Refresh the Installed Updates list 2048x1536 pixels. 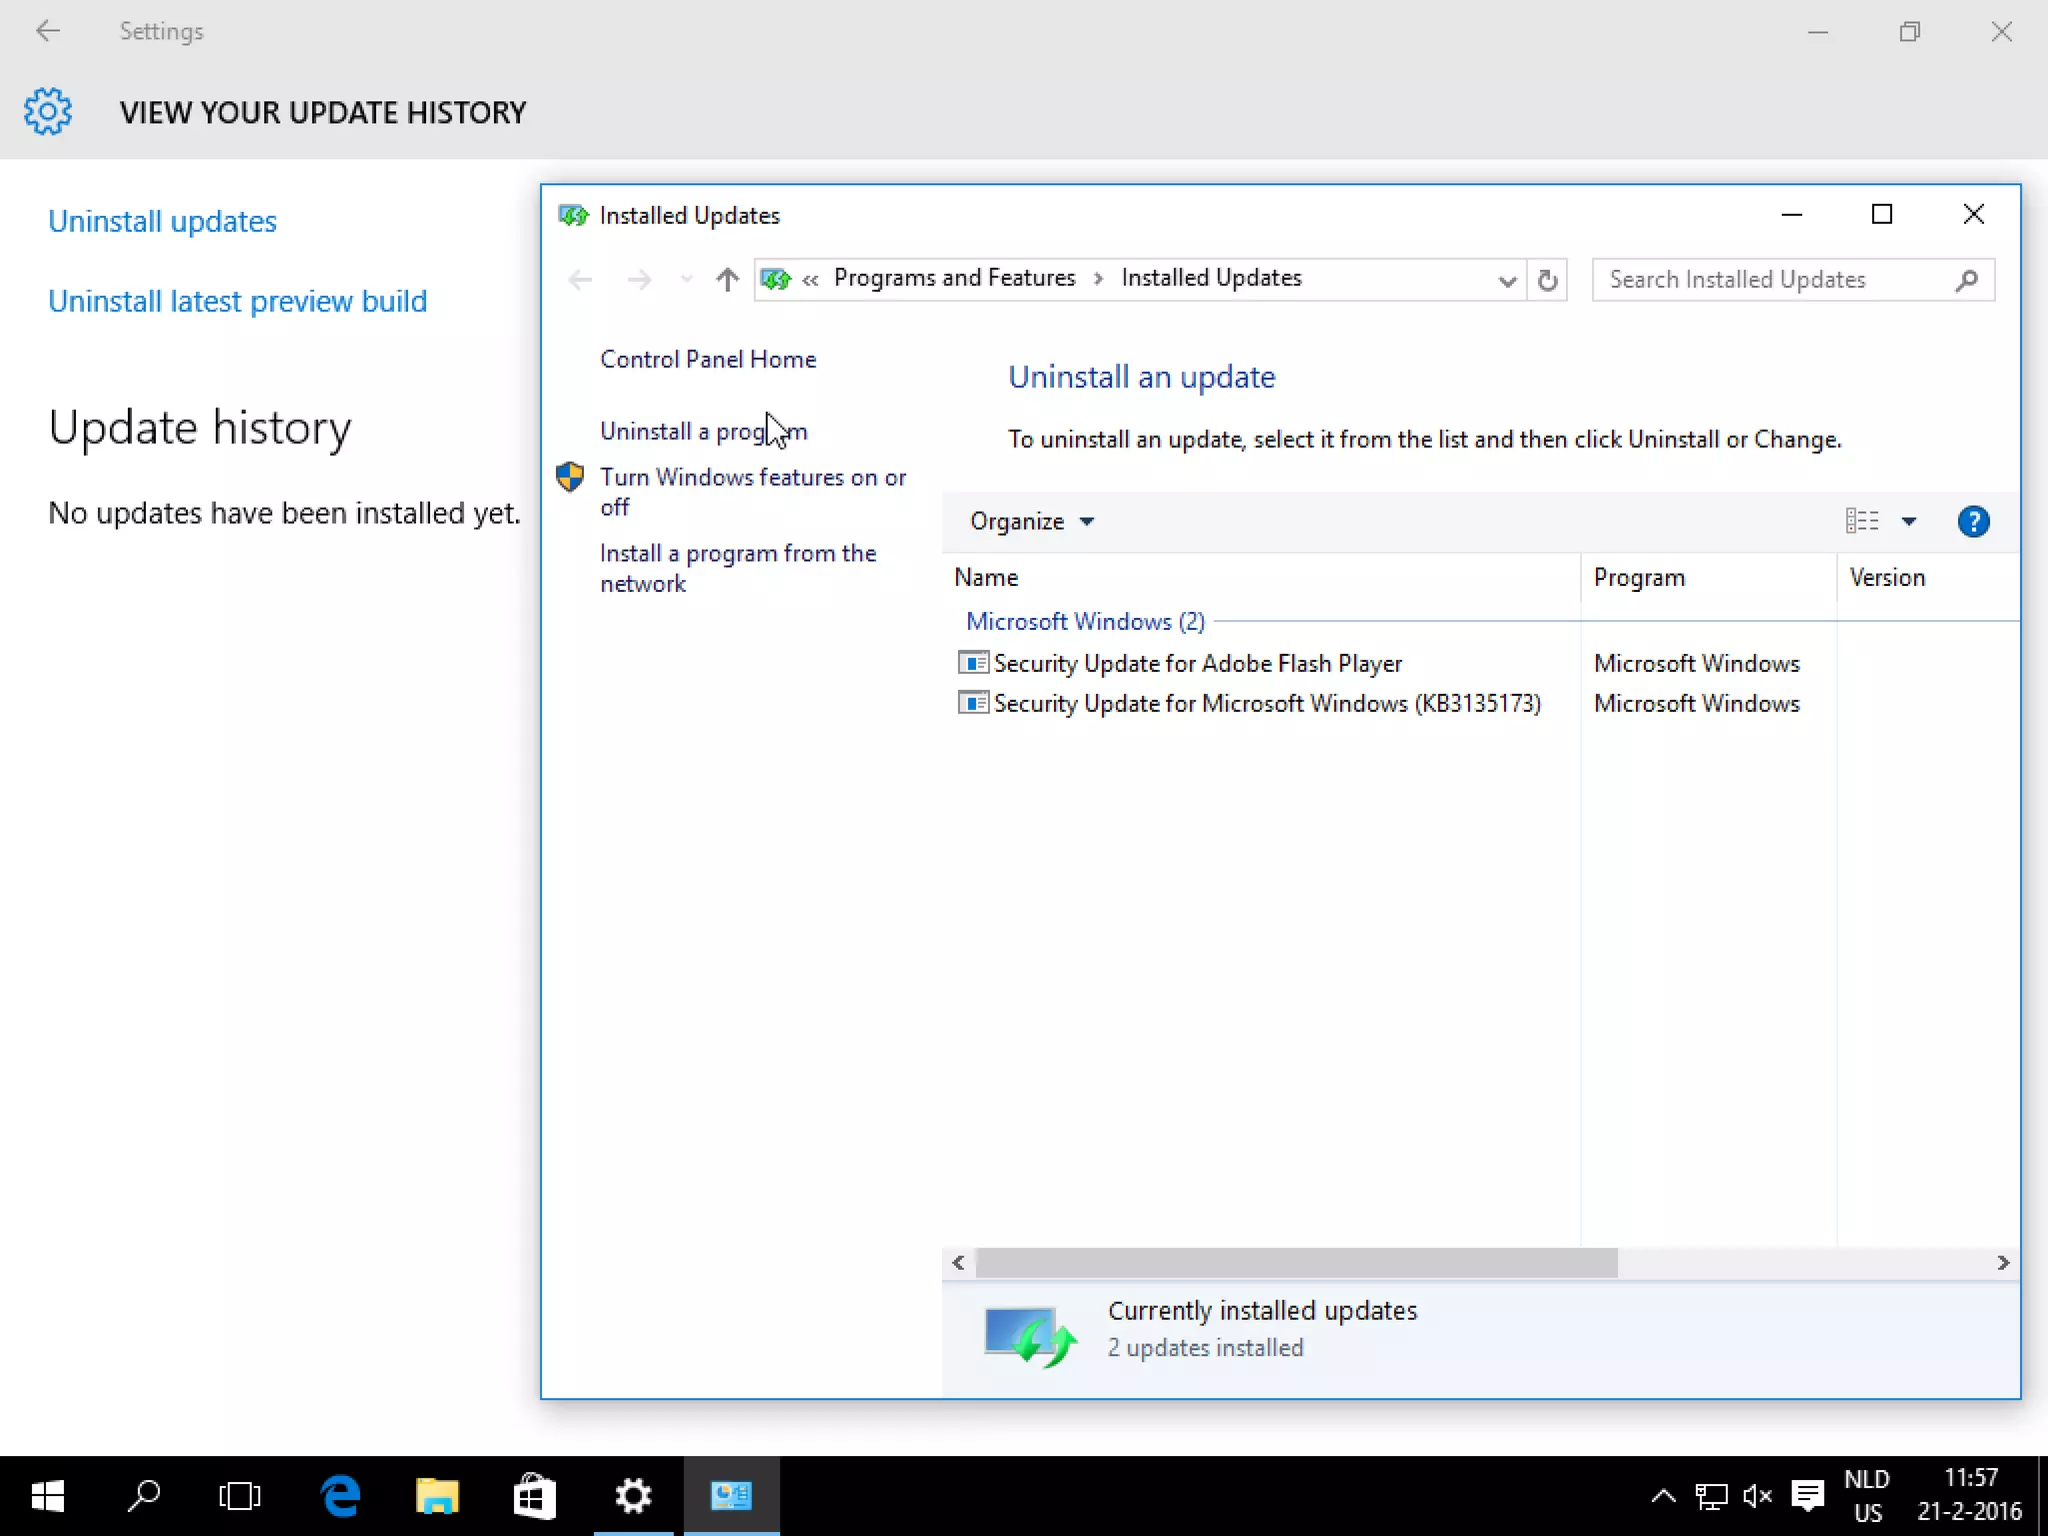point(1547,280)
